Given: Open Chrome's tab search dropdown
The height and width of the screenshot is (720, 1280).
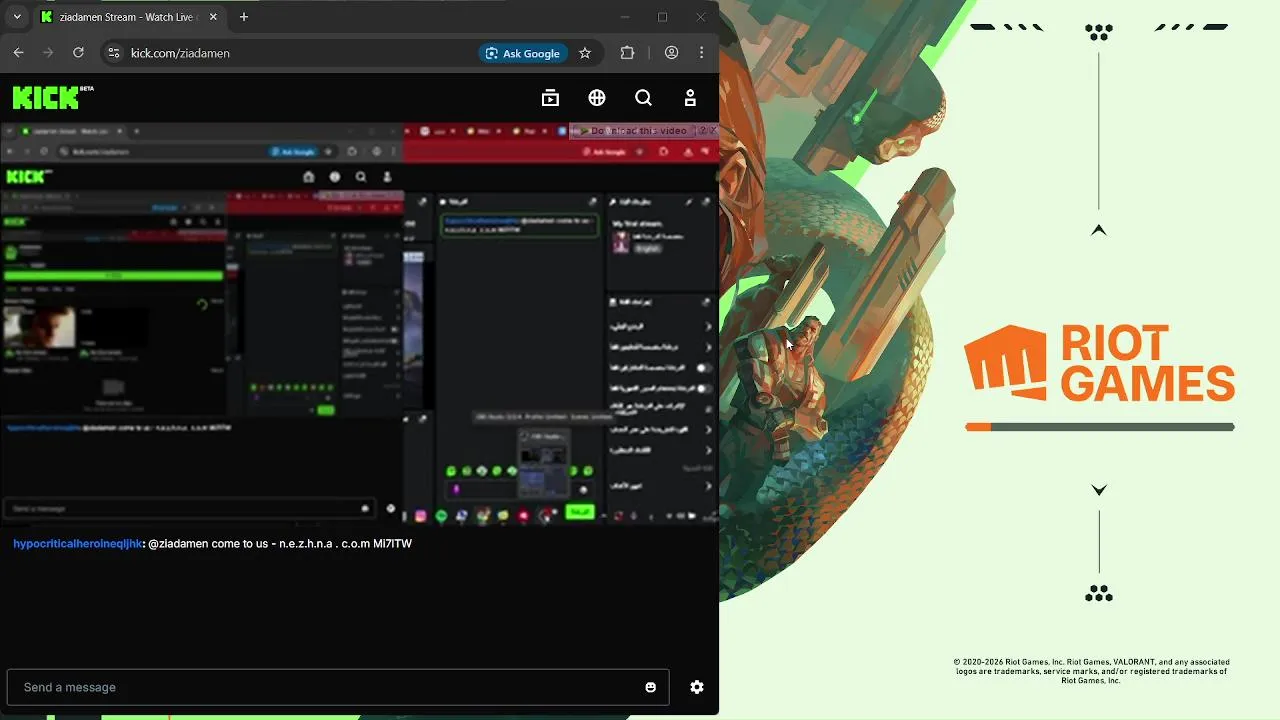Looking at the screenshot, I should pos(17,17).
